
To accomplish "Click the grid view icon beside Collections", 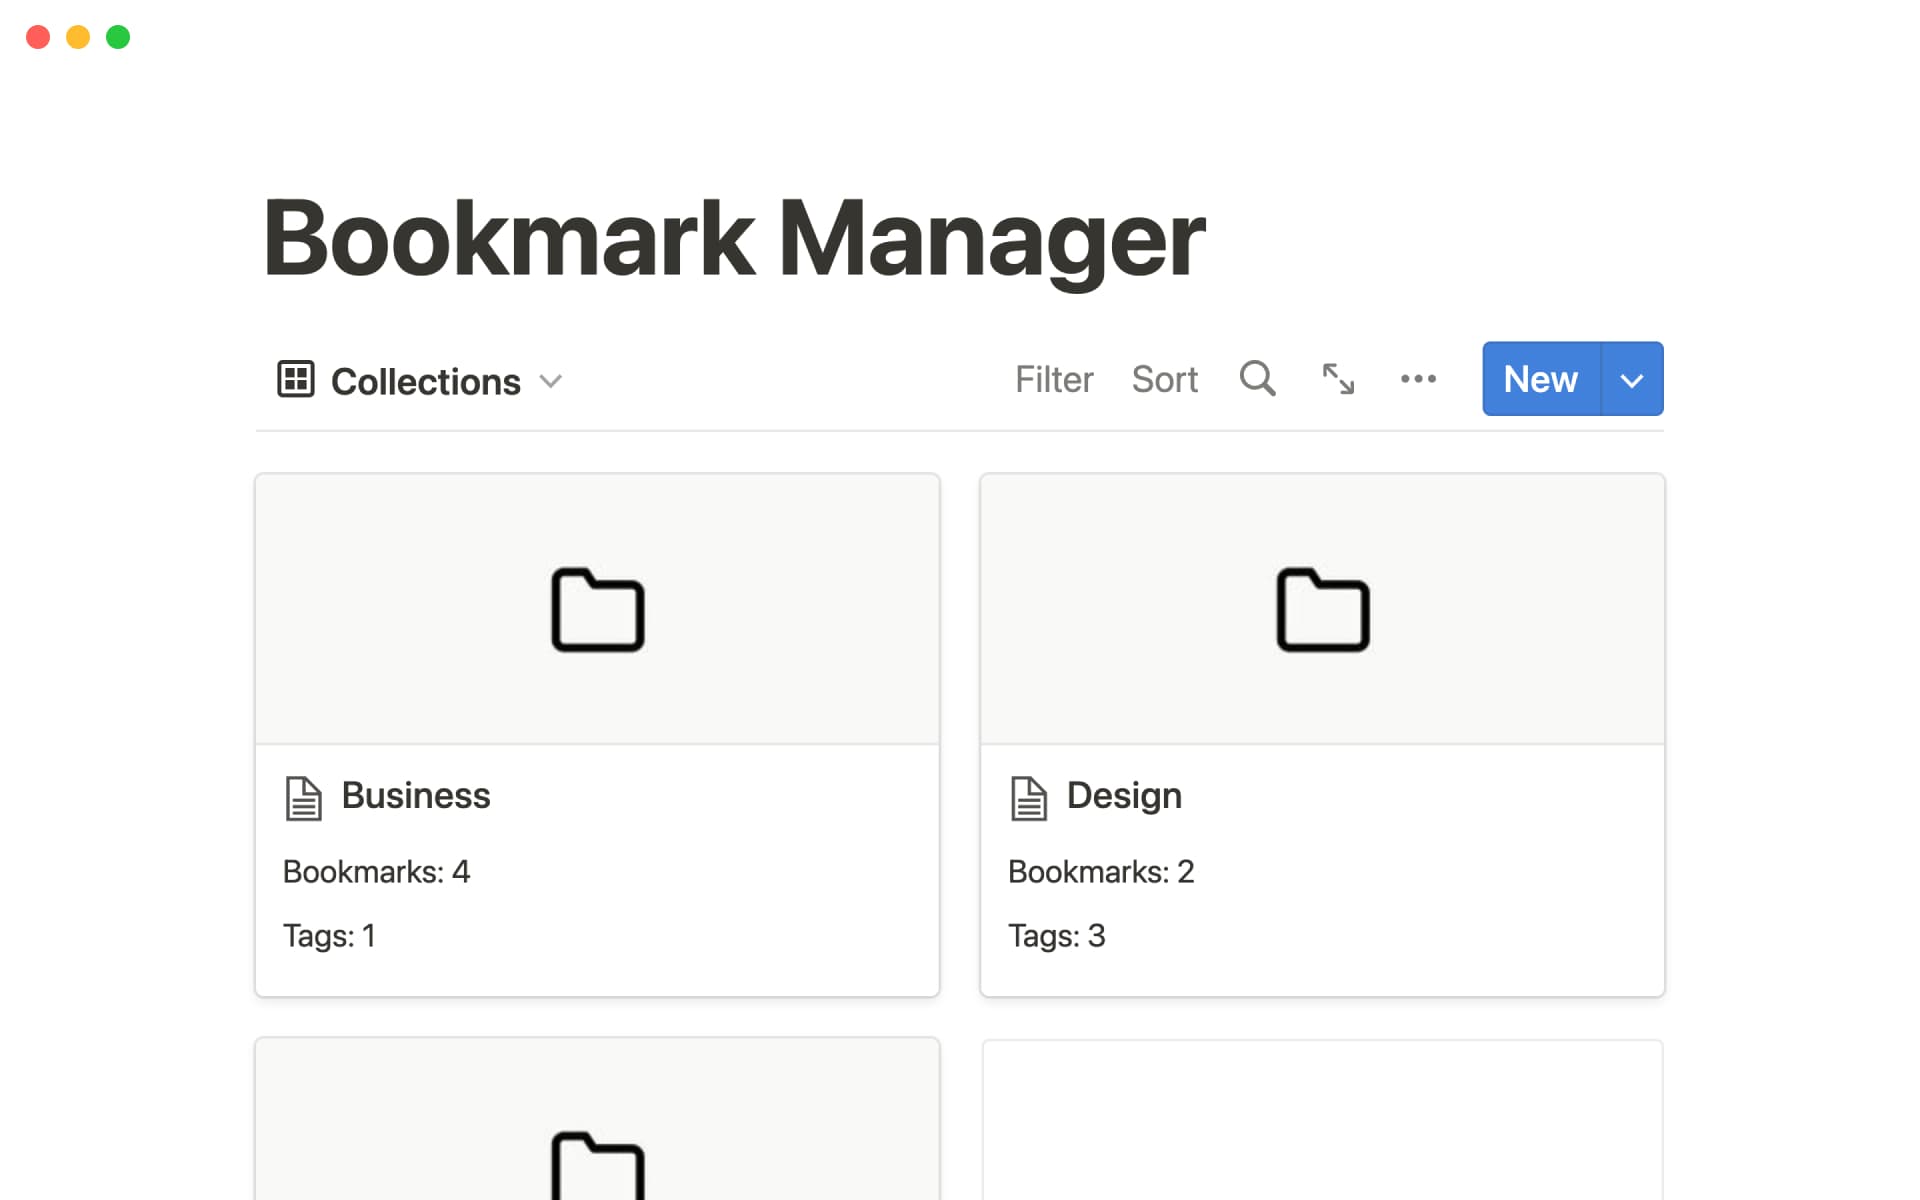I will 295,380.
